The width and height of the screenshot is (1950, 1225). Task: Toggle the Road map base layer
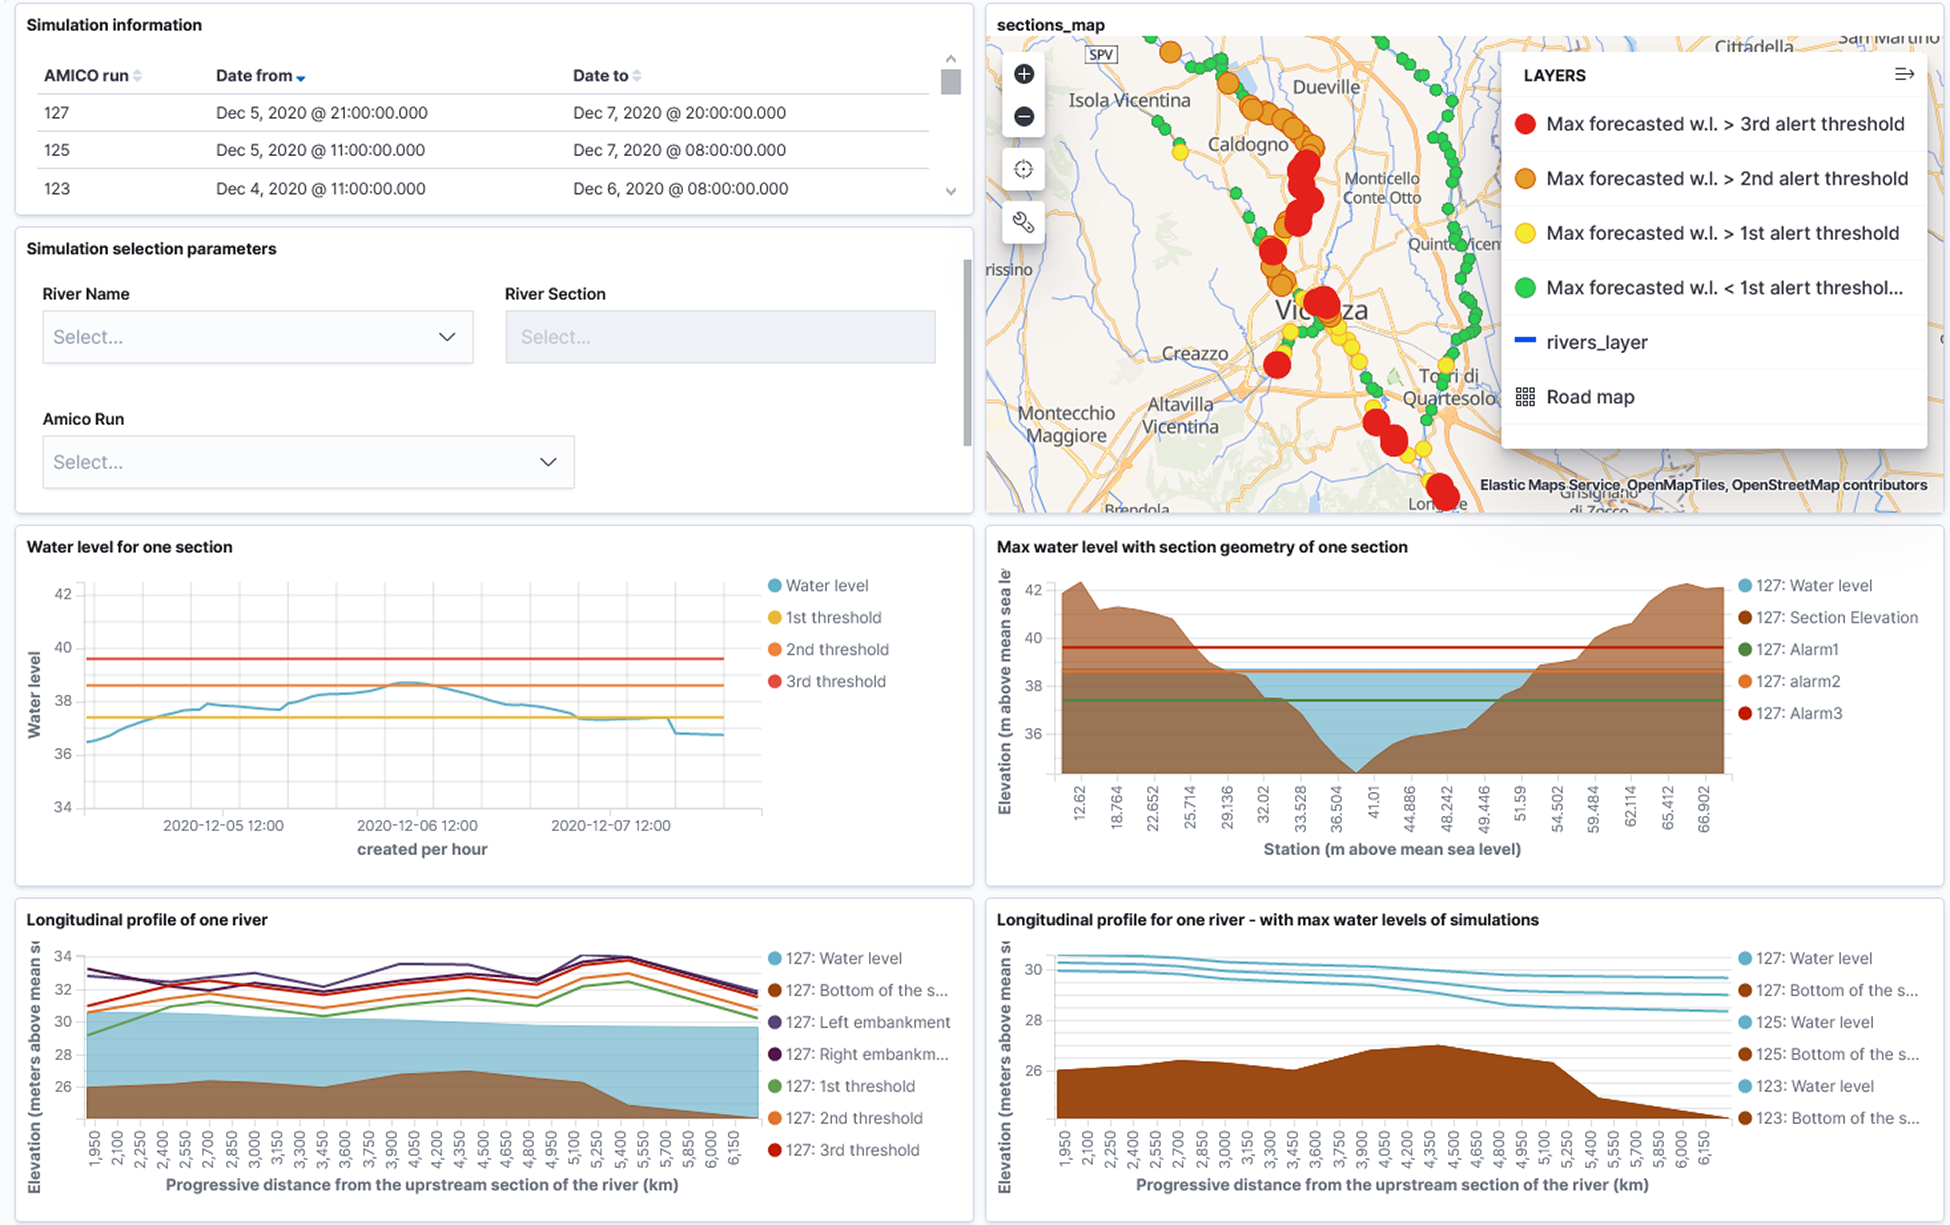pyautogui.click(x=1590, y=397)
